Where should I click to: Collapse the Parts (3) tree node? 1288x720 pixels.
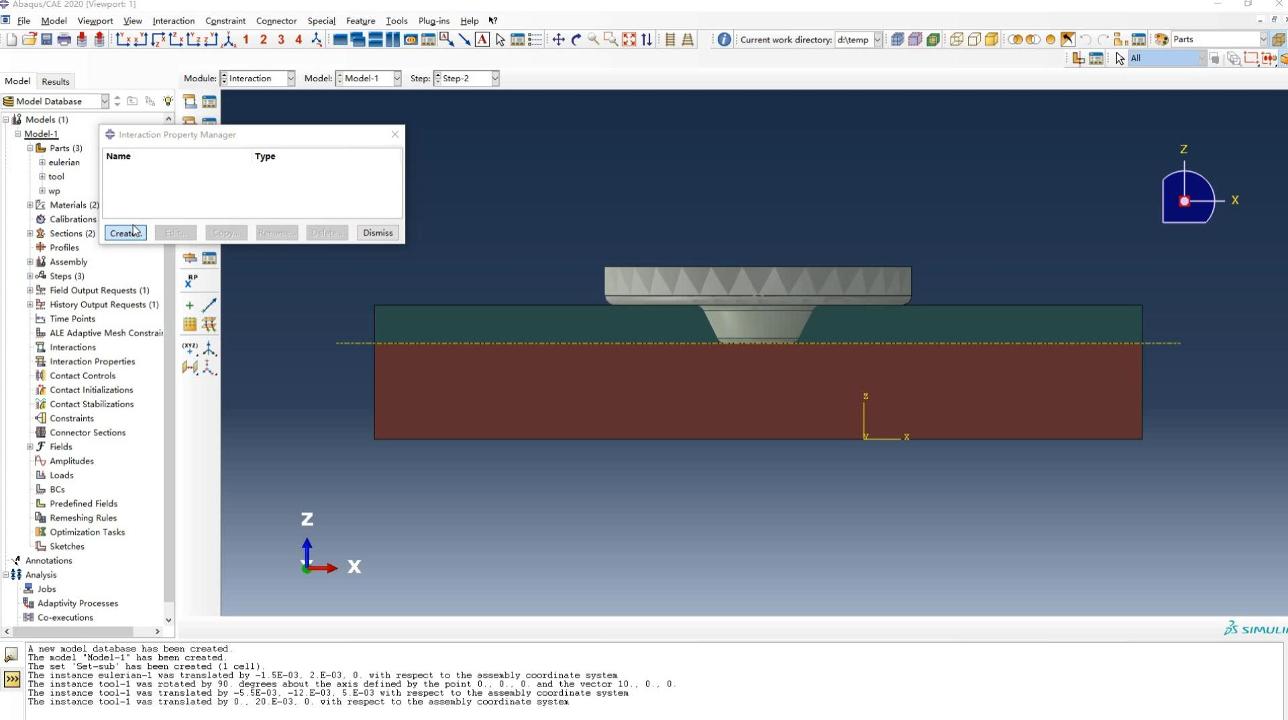pyautogui.click(x=30, y=148)
